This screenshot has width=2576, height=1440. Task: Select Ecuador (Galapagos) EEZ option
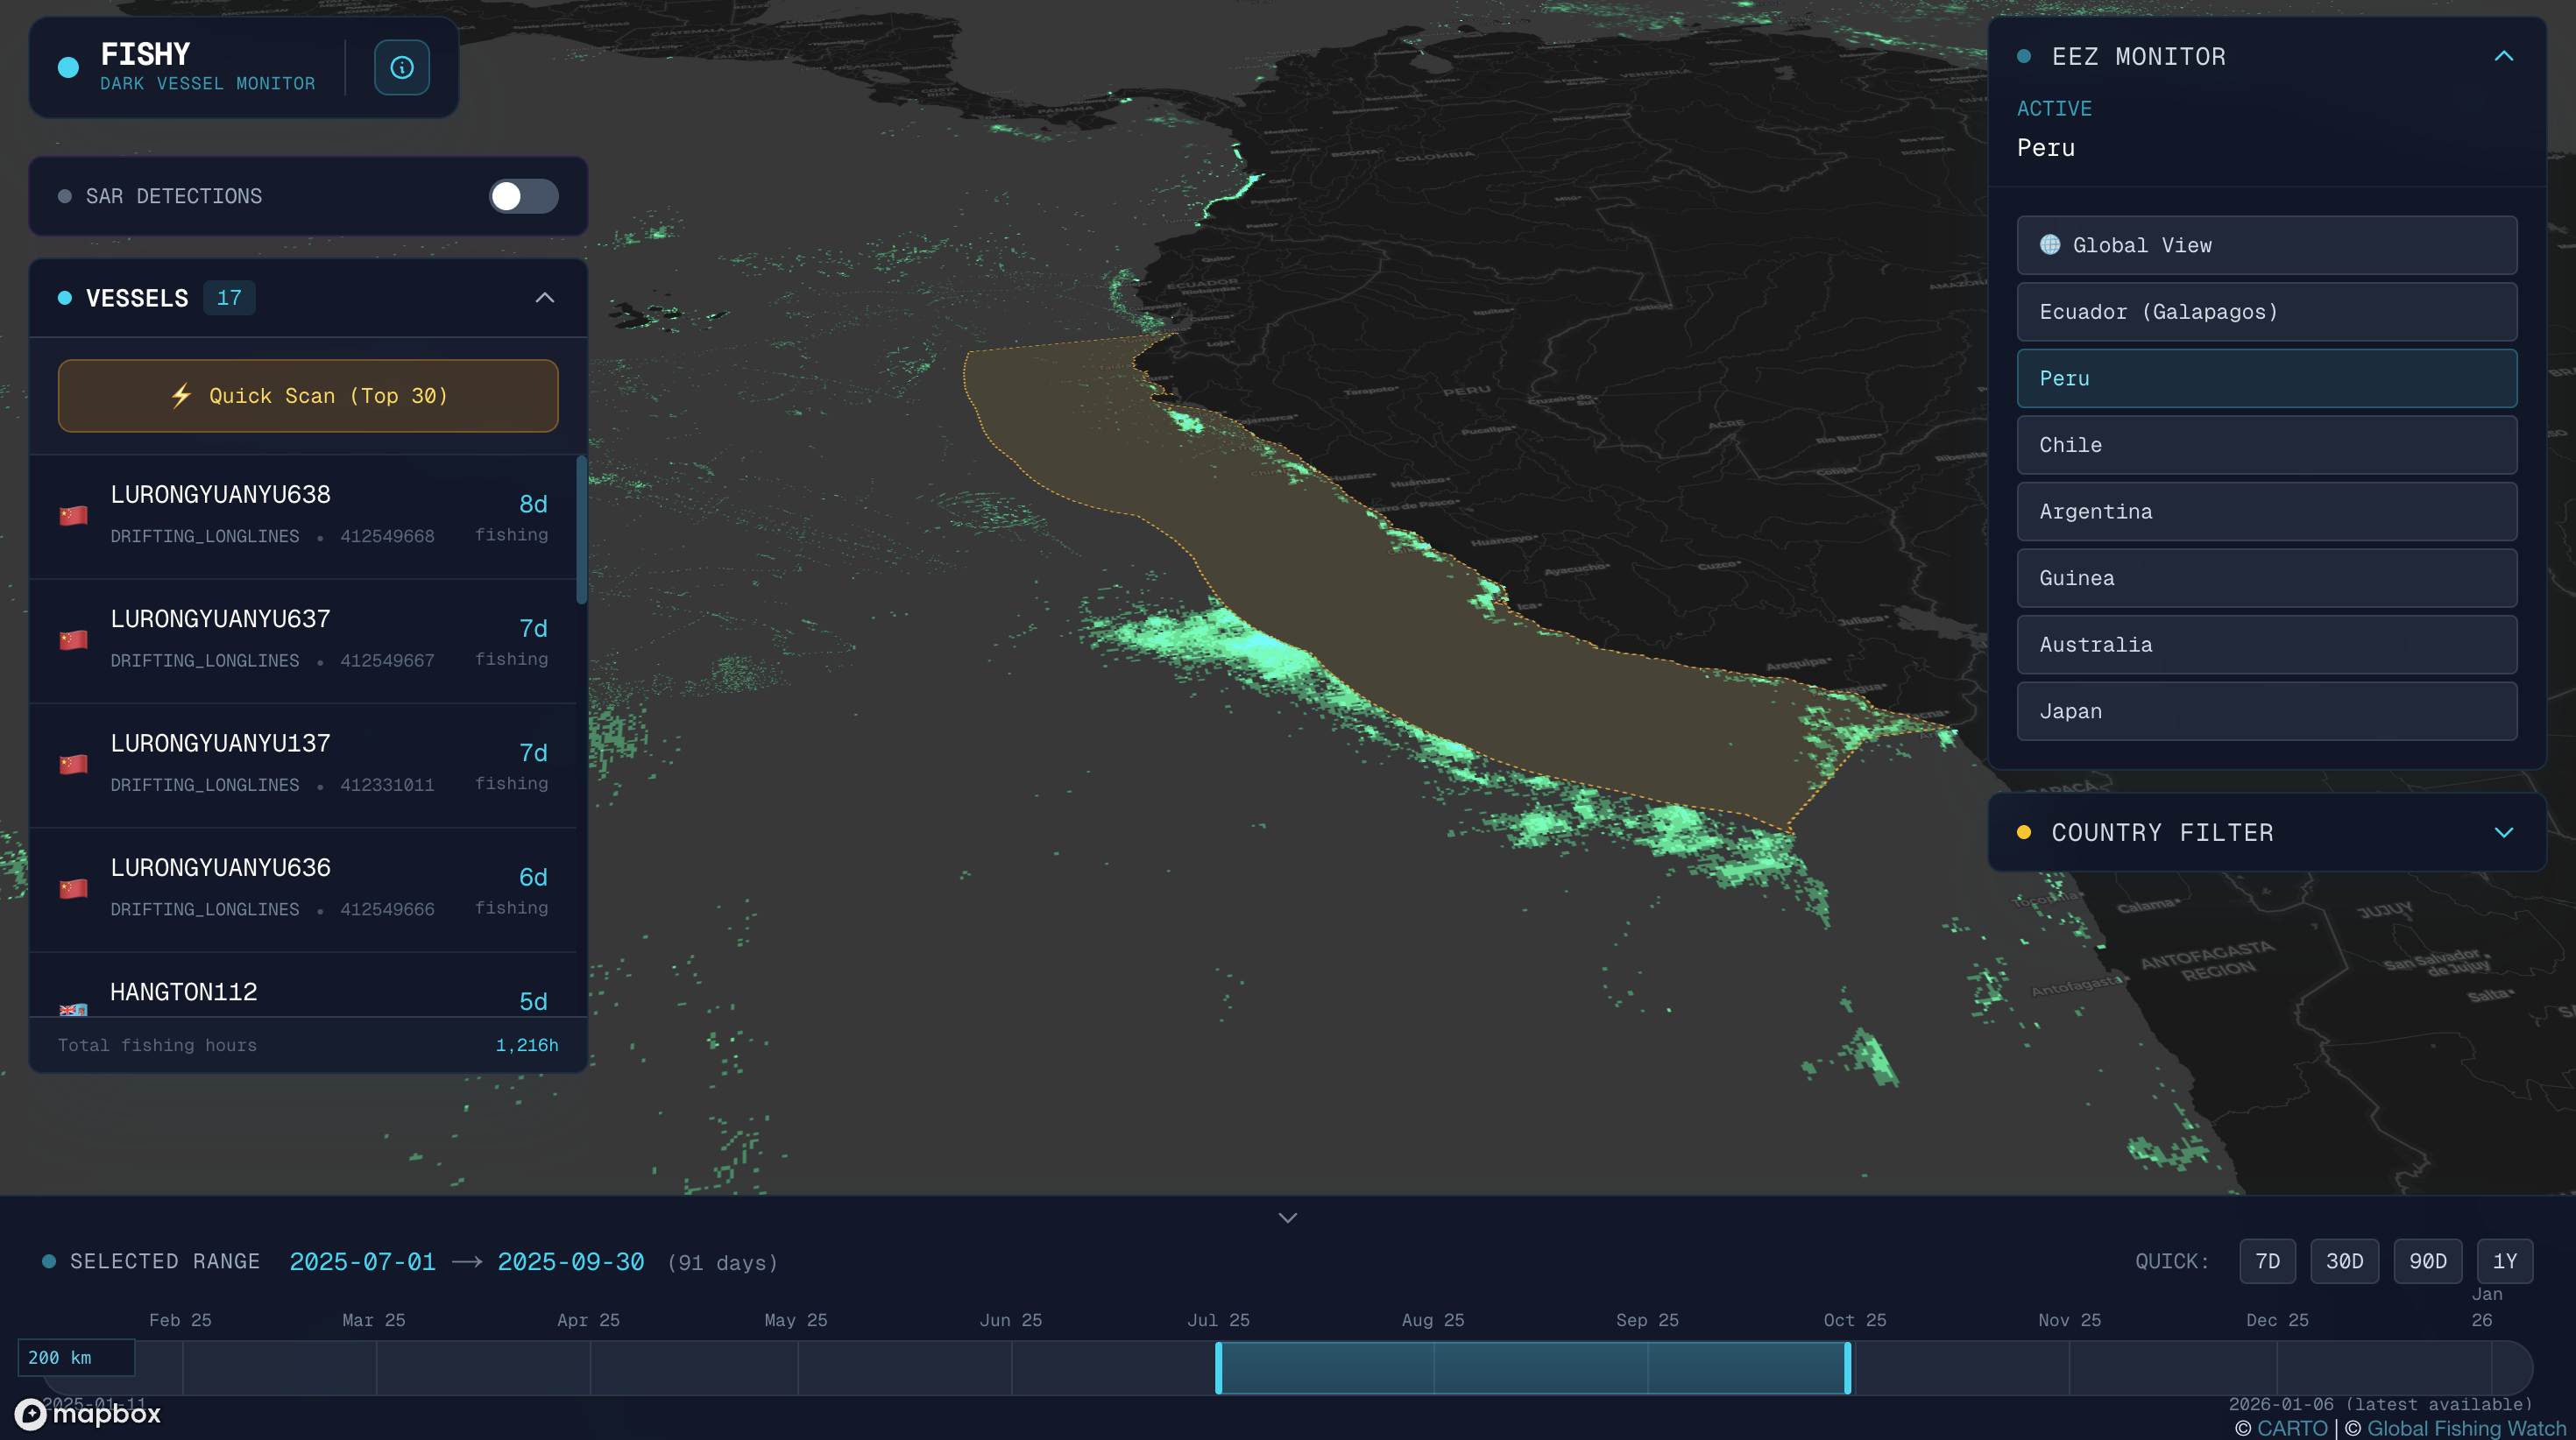tap(2266, 312)
